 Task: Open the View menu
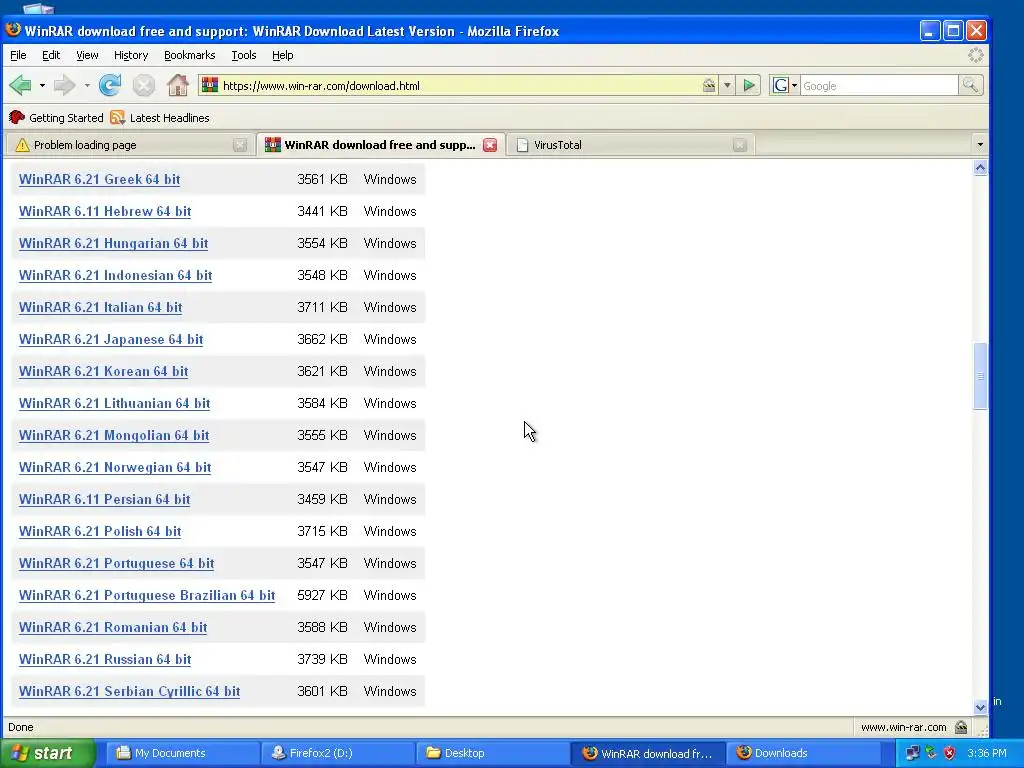pos(87,56)
